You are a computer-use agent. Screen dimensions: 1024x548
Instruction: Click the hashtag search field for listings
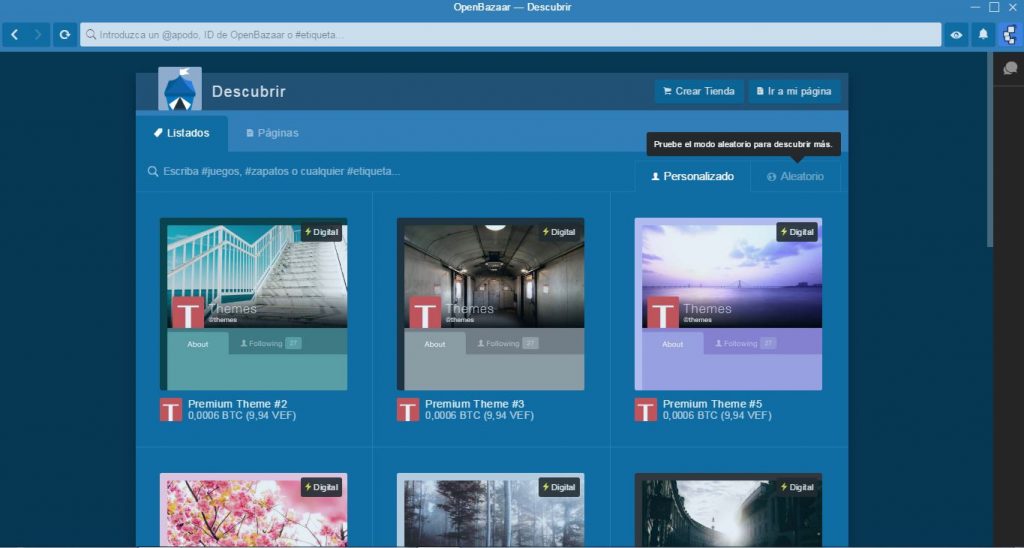[x=385, y=172]
